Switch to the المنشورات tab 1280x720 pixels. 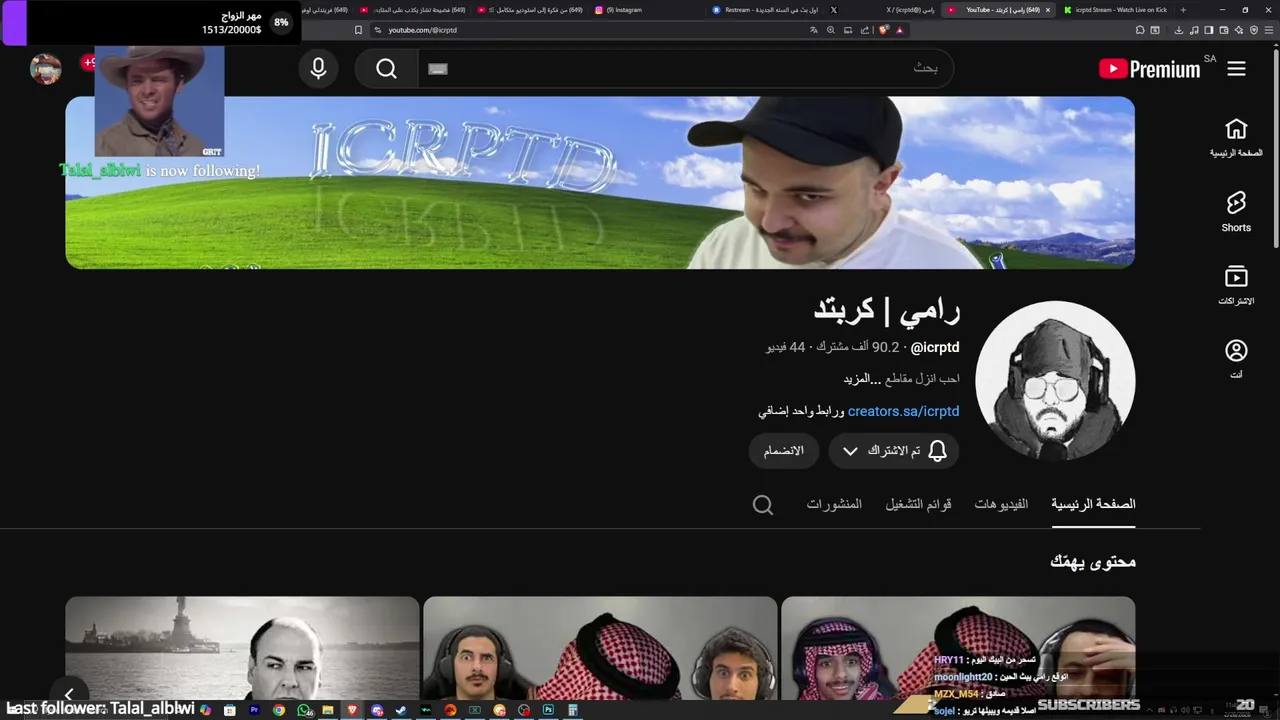[x=834, y=504]
